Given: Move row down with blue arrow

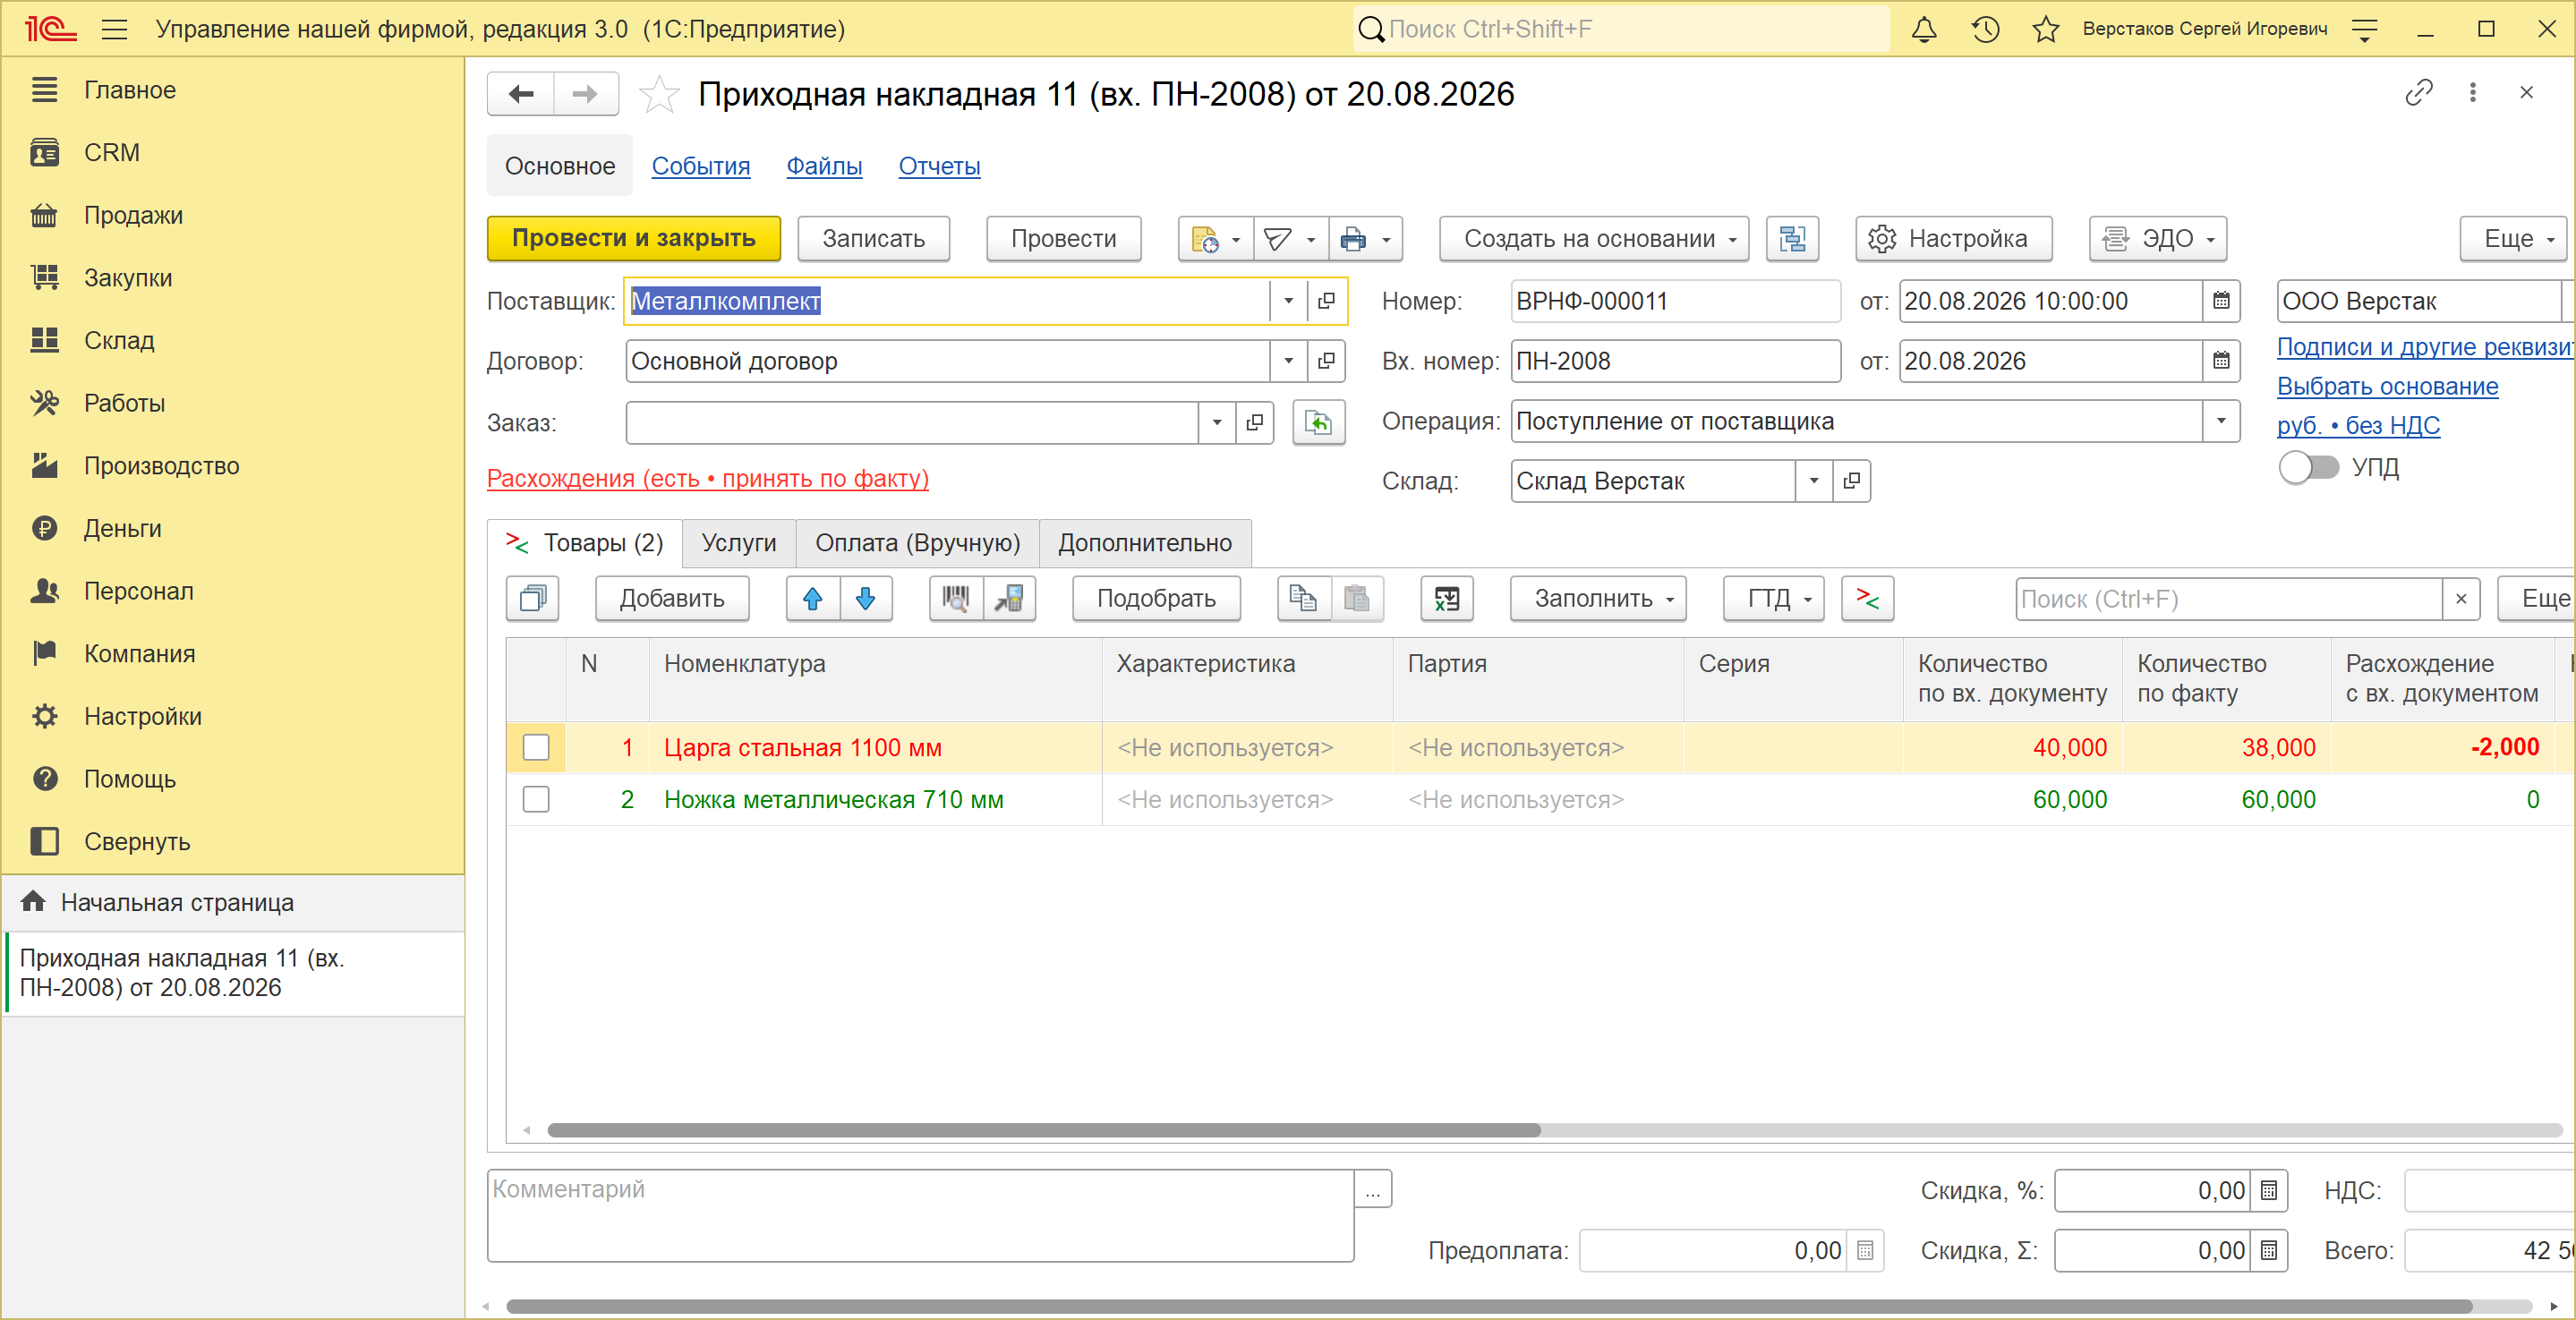Looking at the screenshot, I should click(x=866, y=599).
